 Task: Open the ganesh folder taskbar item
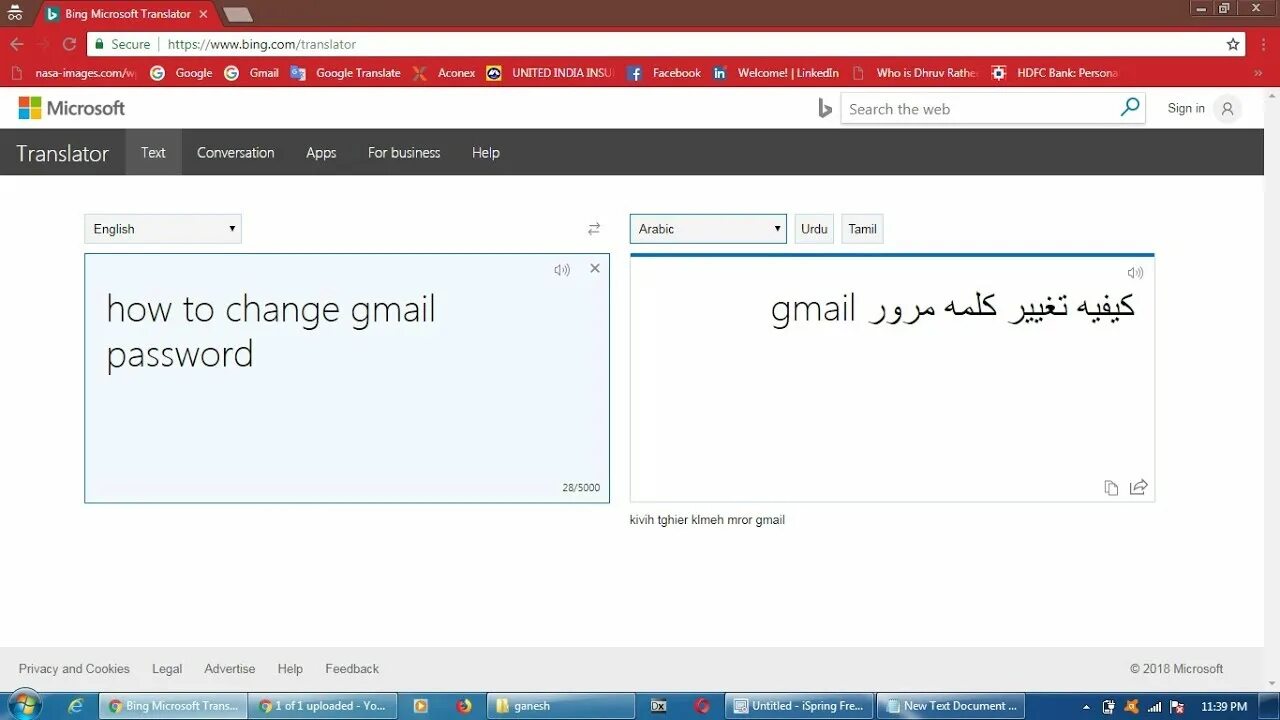pos(561,706)
